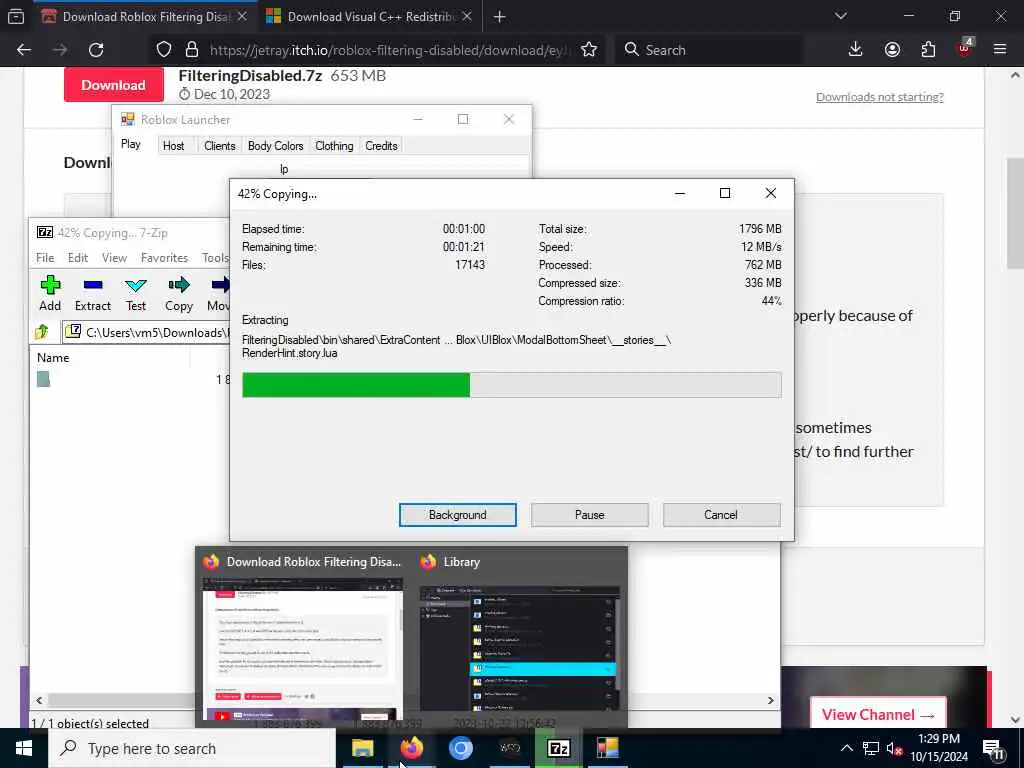Click the taskbar clock showing 1:29 PM

click(938, 748)
